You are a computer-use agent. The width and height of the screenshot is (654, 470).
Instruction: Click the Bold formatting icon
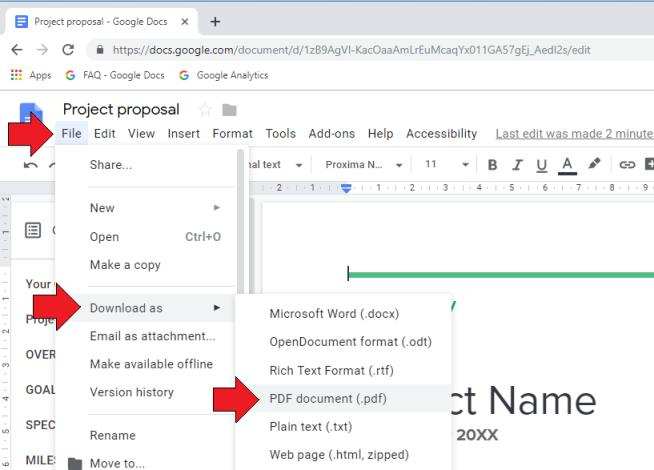(492, 165)
